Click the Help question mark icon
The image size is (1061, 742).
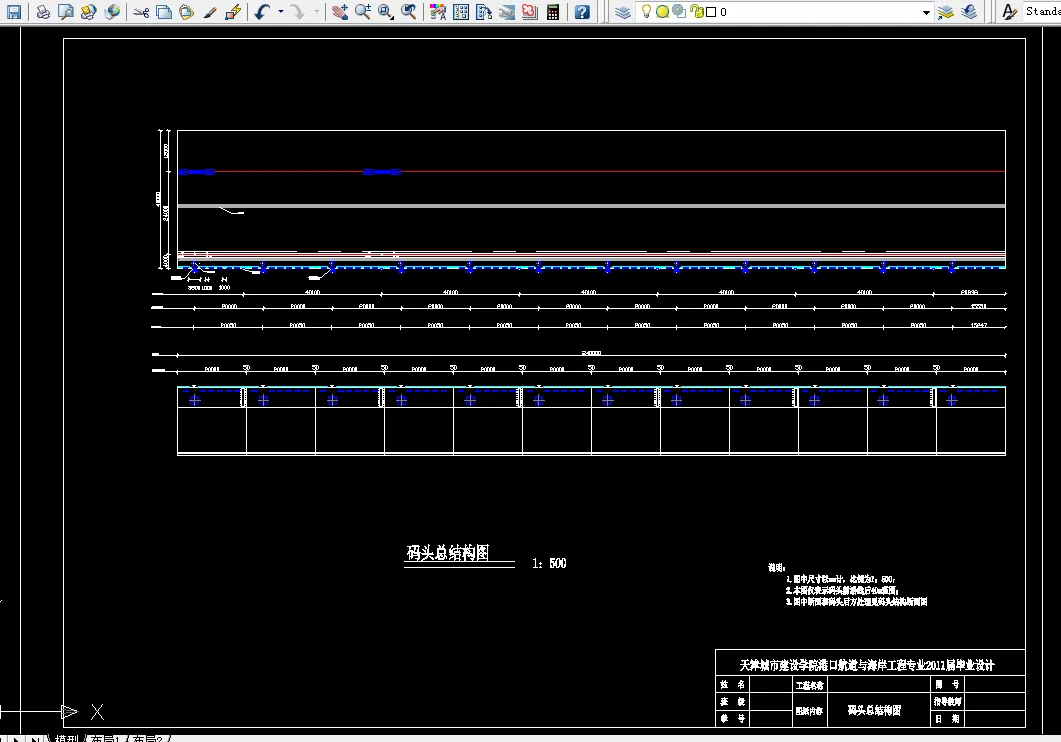tap(582, 11)
